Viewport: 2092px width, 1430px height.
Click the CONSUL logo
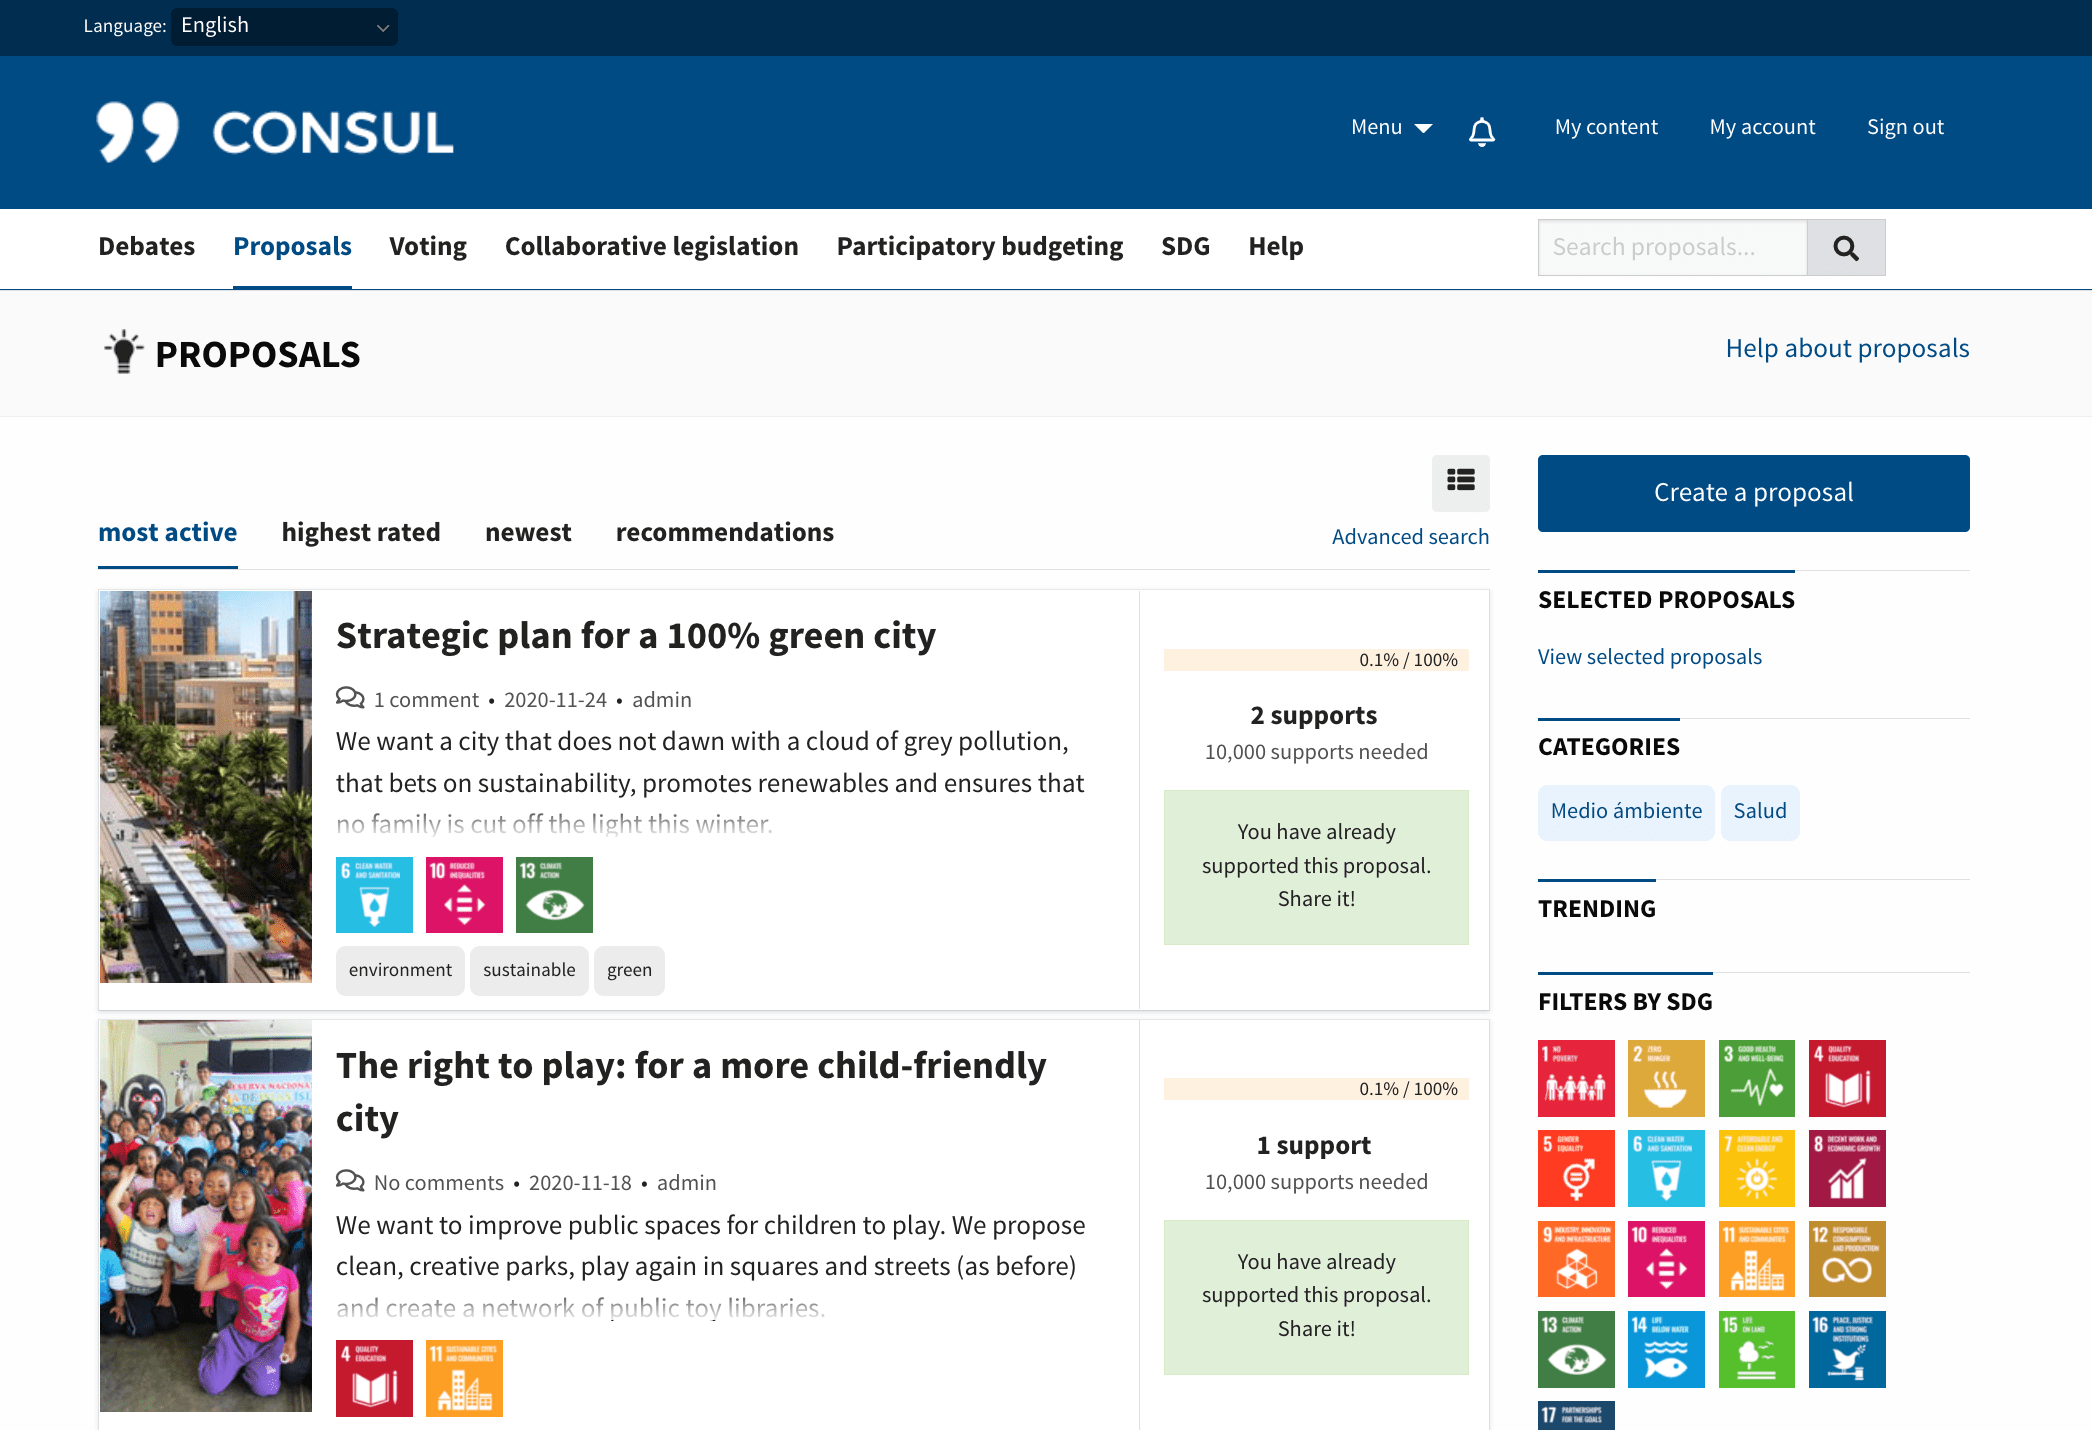pos(275,132)
